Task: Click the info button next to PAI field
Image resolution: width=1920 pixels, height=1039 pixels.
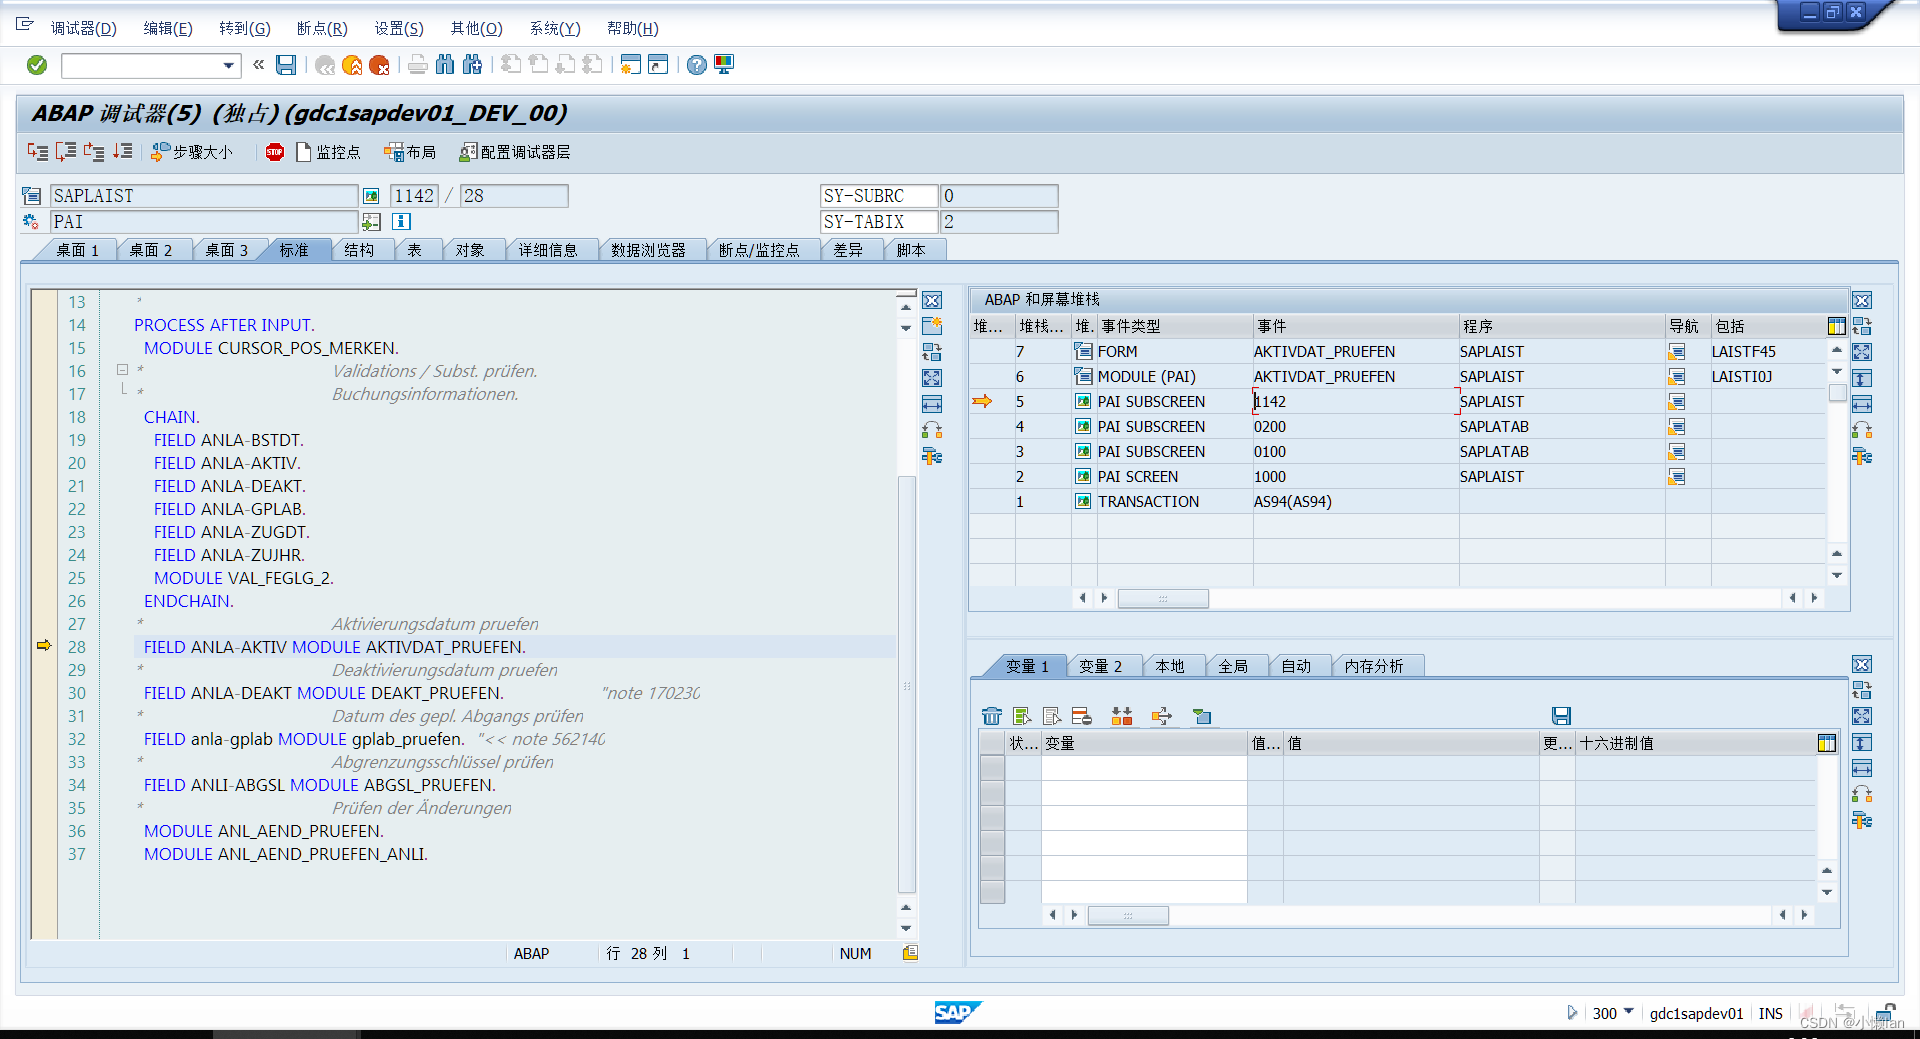Action: 400,221
